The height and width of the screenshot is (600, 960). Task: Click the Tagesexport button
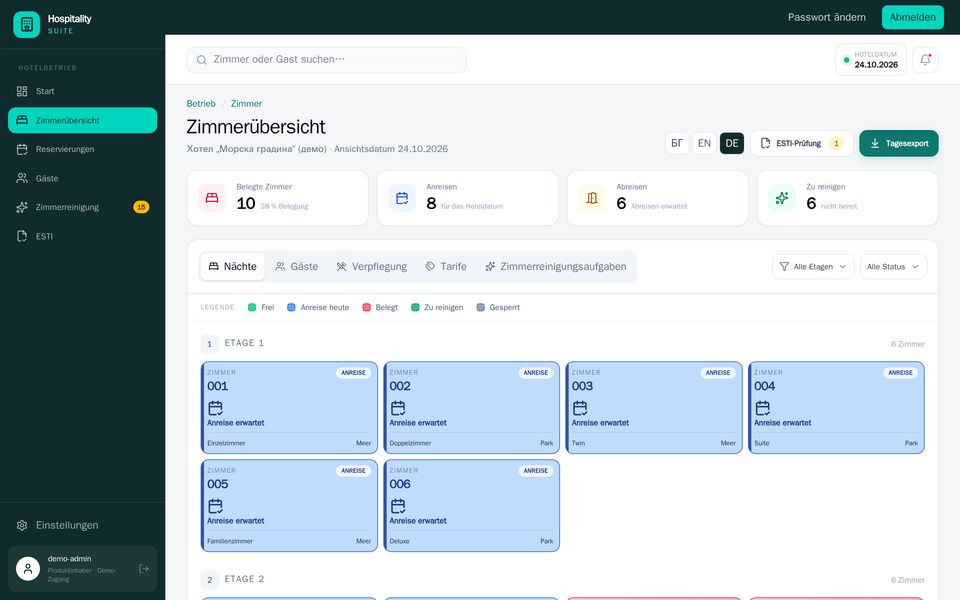click(899, 143)
